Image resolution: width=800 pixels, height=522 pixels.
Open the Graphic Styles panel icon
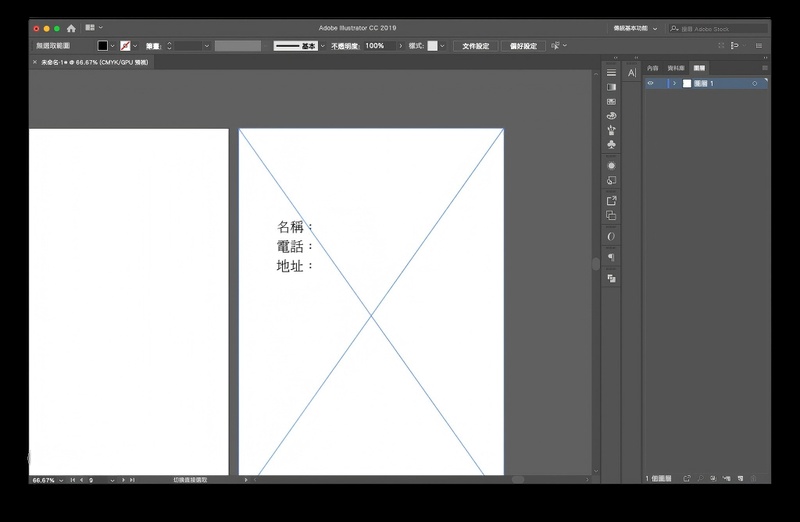click(x=611, y=180)
